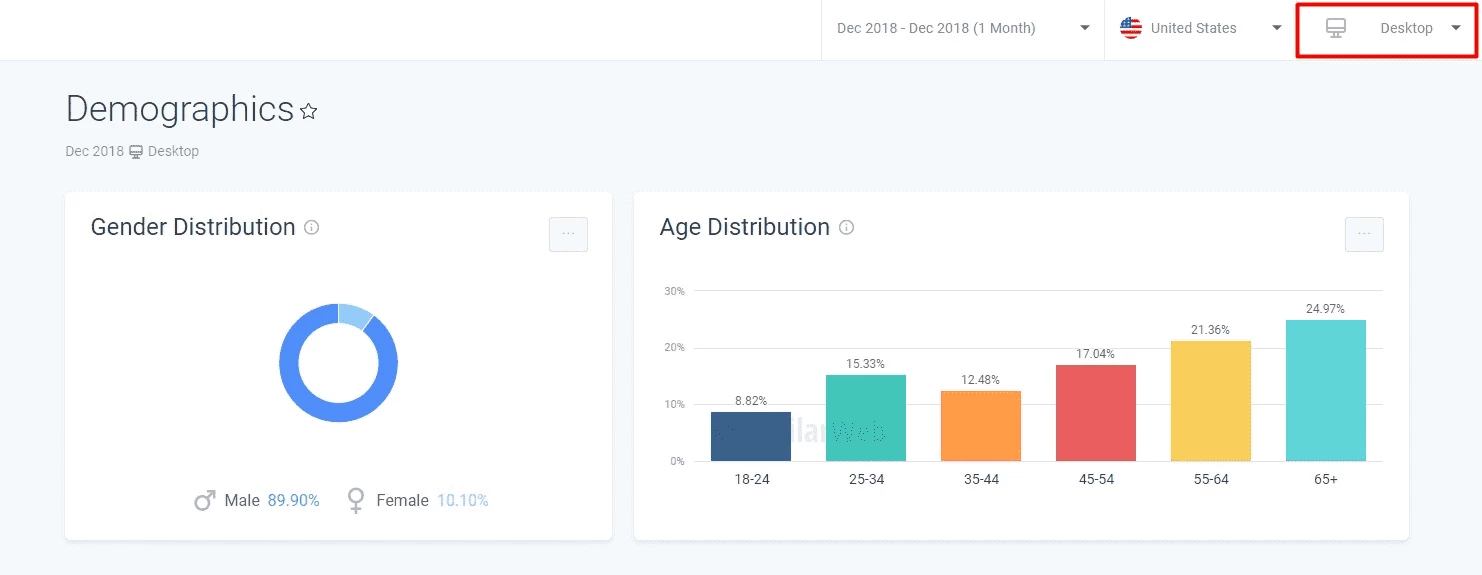
Task: Click the Male 89.90% legend label
Action: pyautogui.click(x=272, y=500)
